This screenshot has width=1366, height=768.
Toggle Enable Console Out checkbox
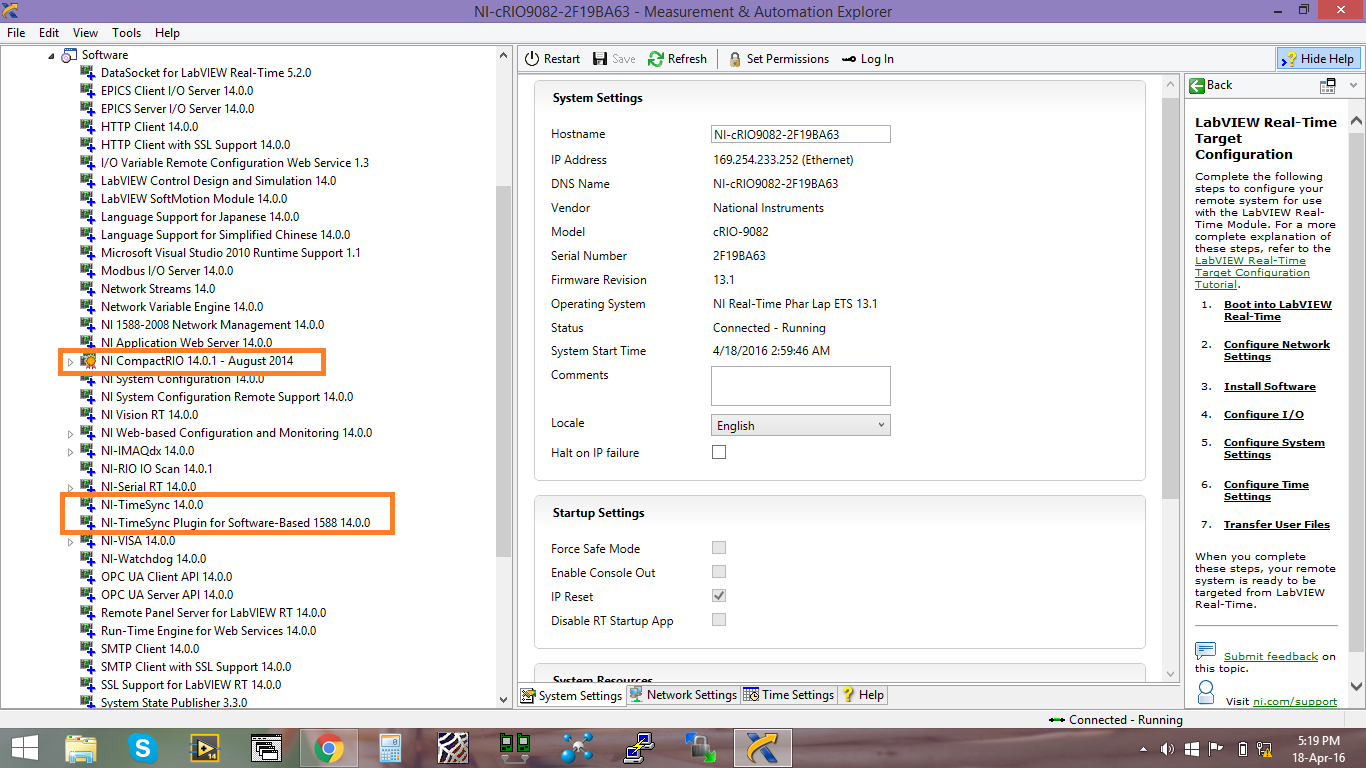[719, 572]
